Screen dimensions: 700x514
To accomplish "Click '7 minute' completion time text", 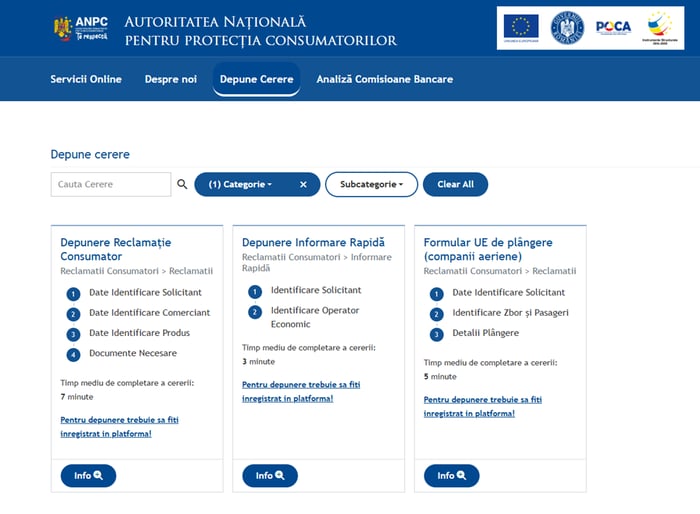I will (77, 397).
